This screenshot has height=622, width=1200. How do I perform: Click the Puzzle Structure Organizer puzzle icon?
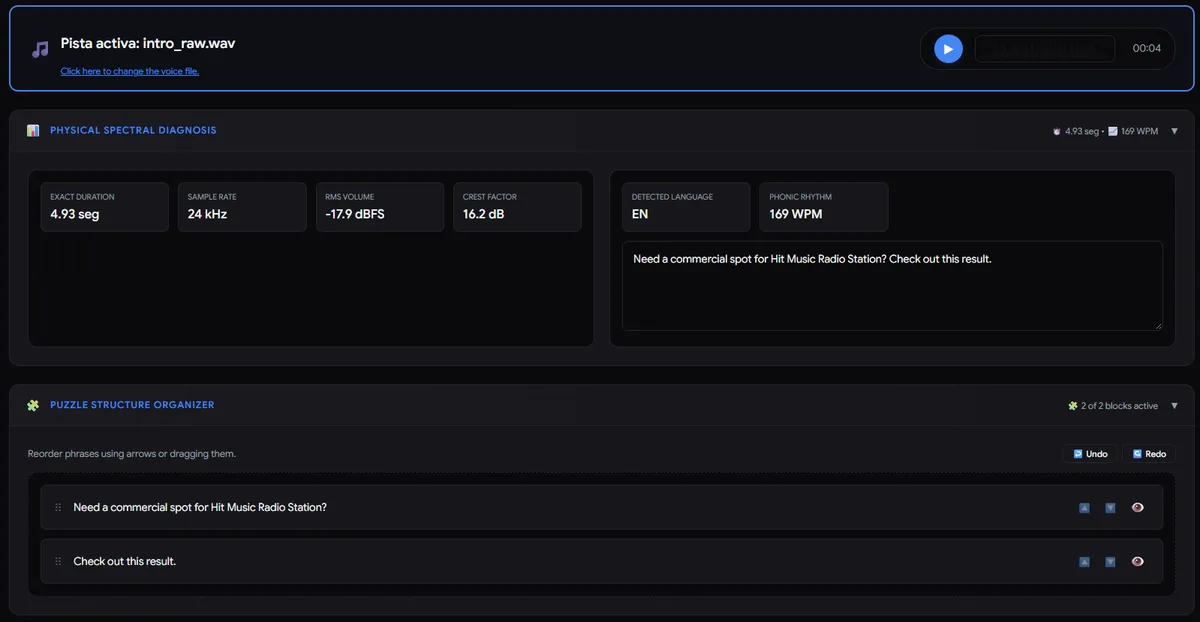pyautogui.click(x=33, y=405)
